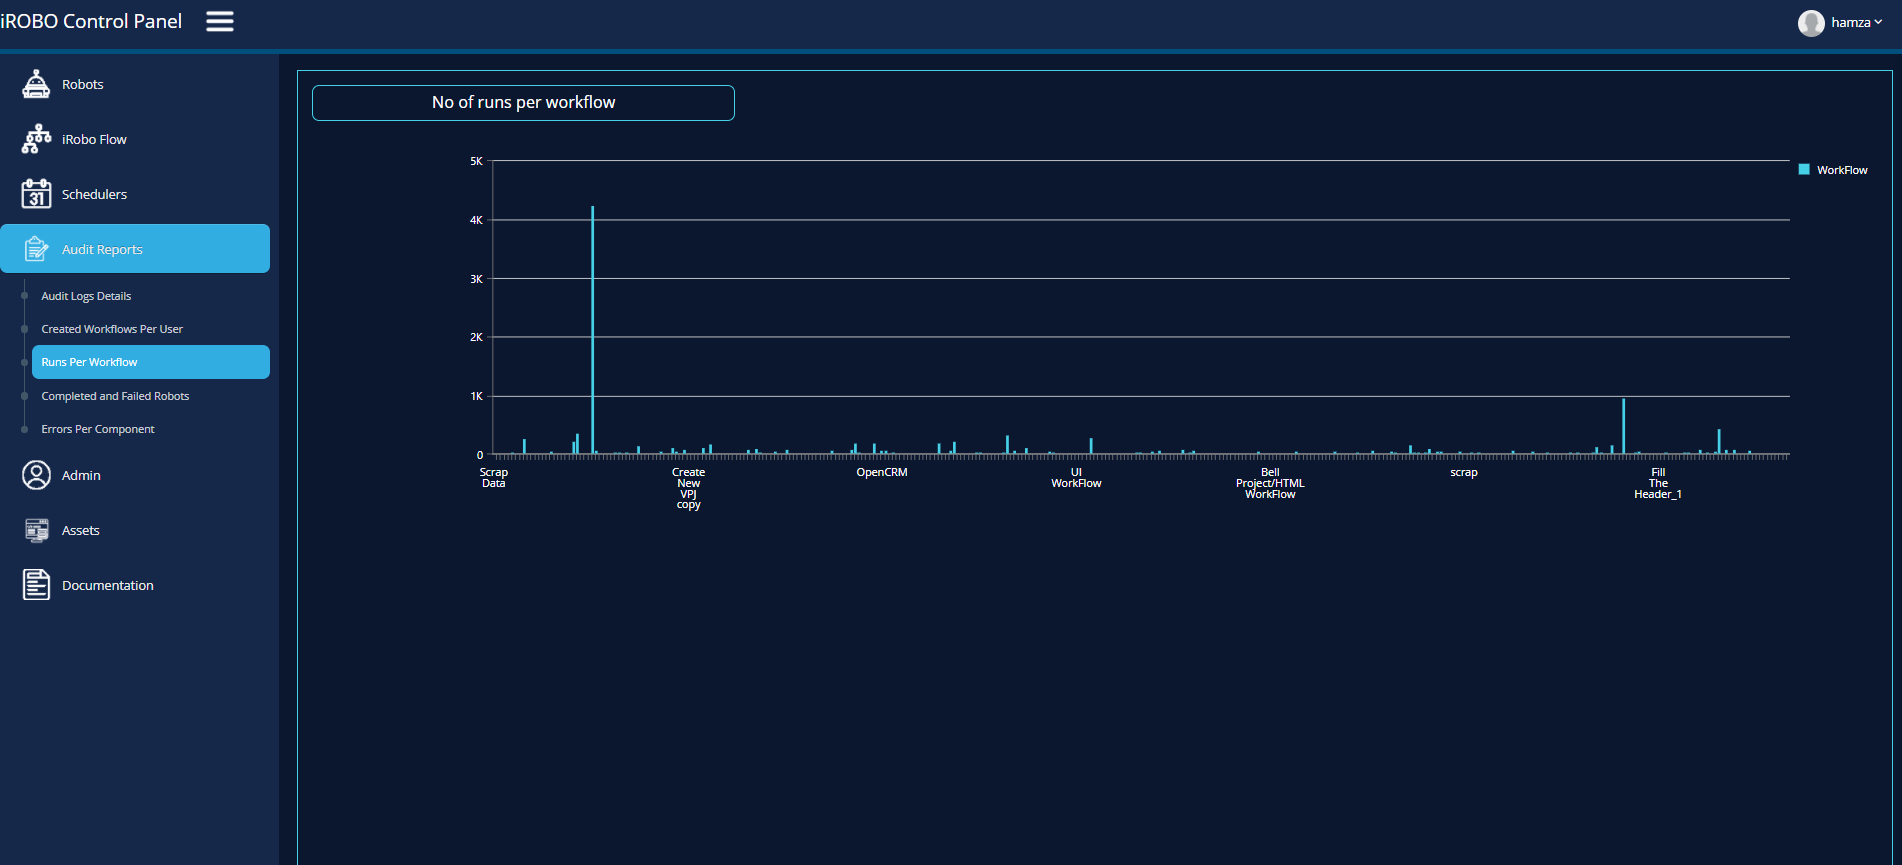This screenshot has width=1902, height=865.
Task: Click the WorkFlow legend color square
Action: (1804, 170)
